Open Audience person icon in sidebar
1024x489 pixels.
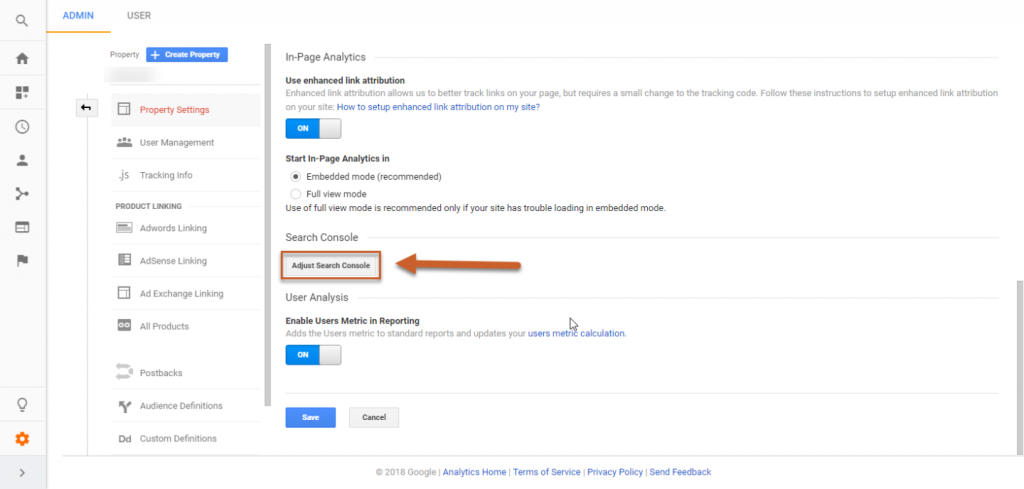22,161
